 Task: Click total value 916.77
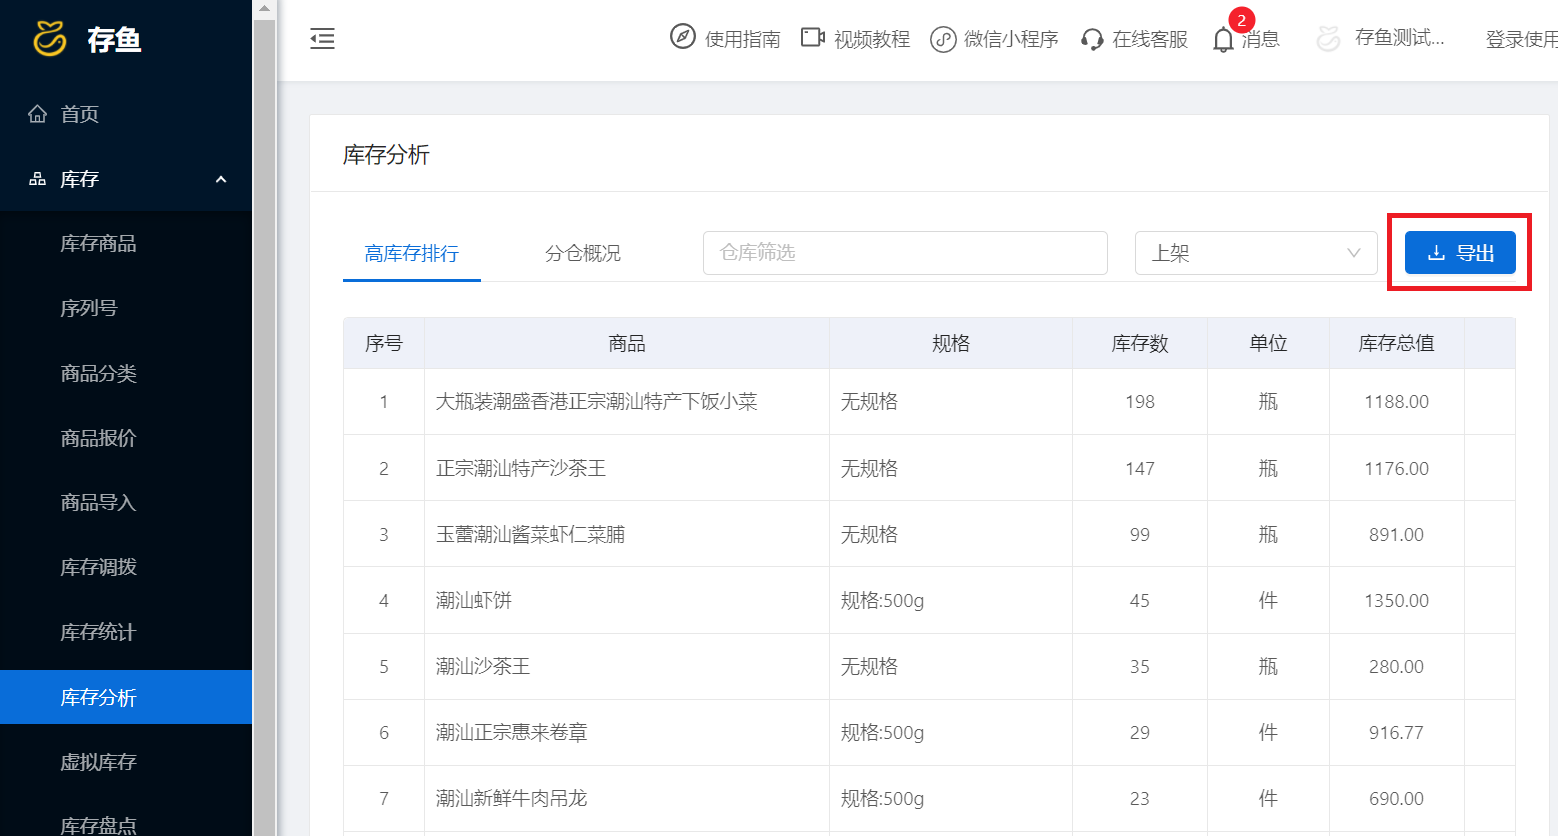(x=1397, y=732)
